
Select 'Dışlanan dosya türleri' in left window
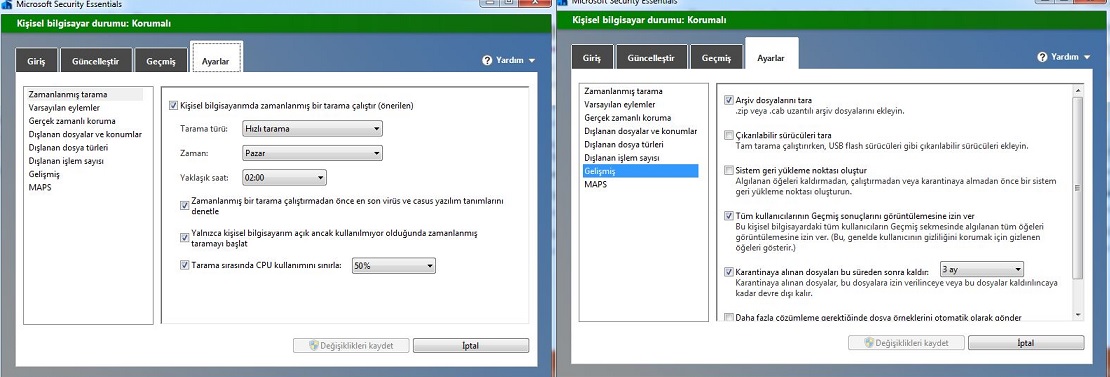point(68,148)
